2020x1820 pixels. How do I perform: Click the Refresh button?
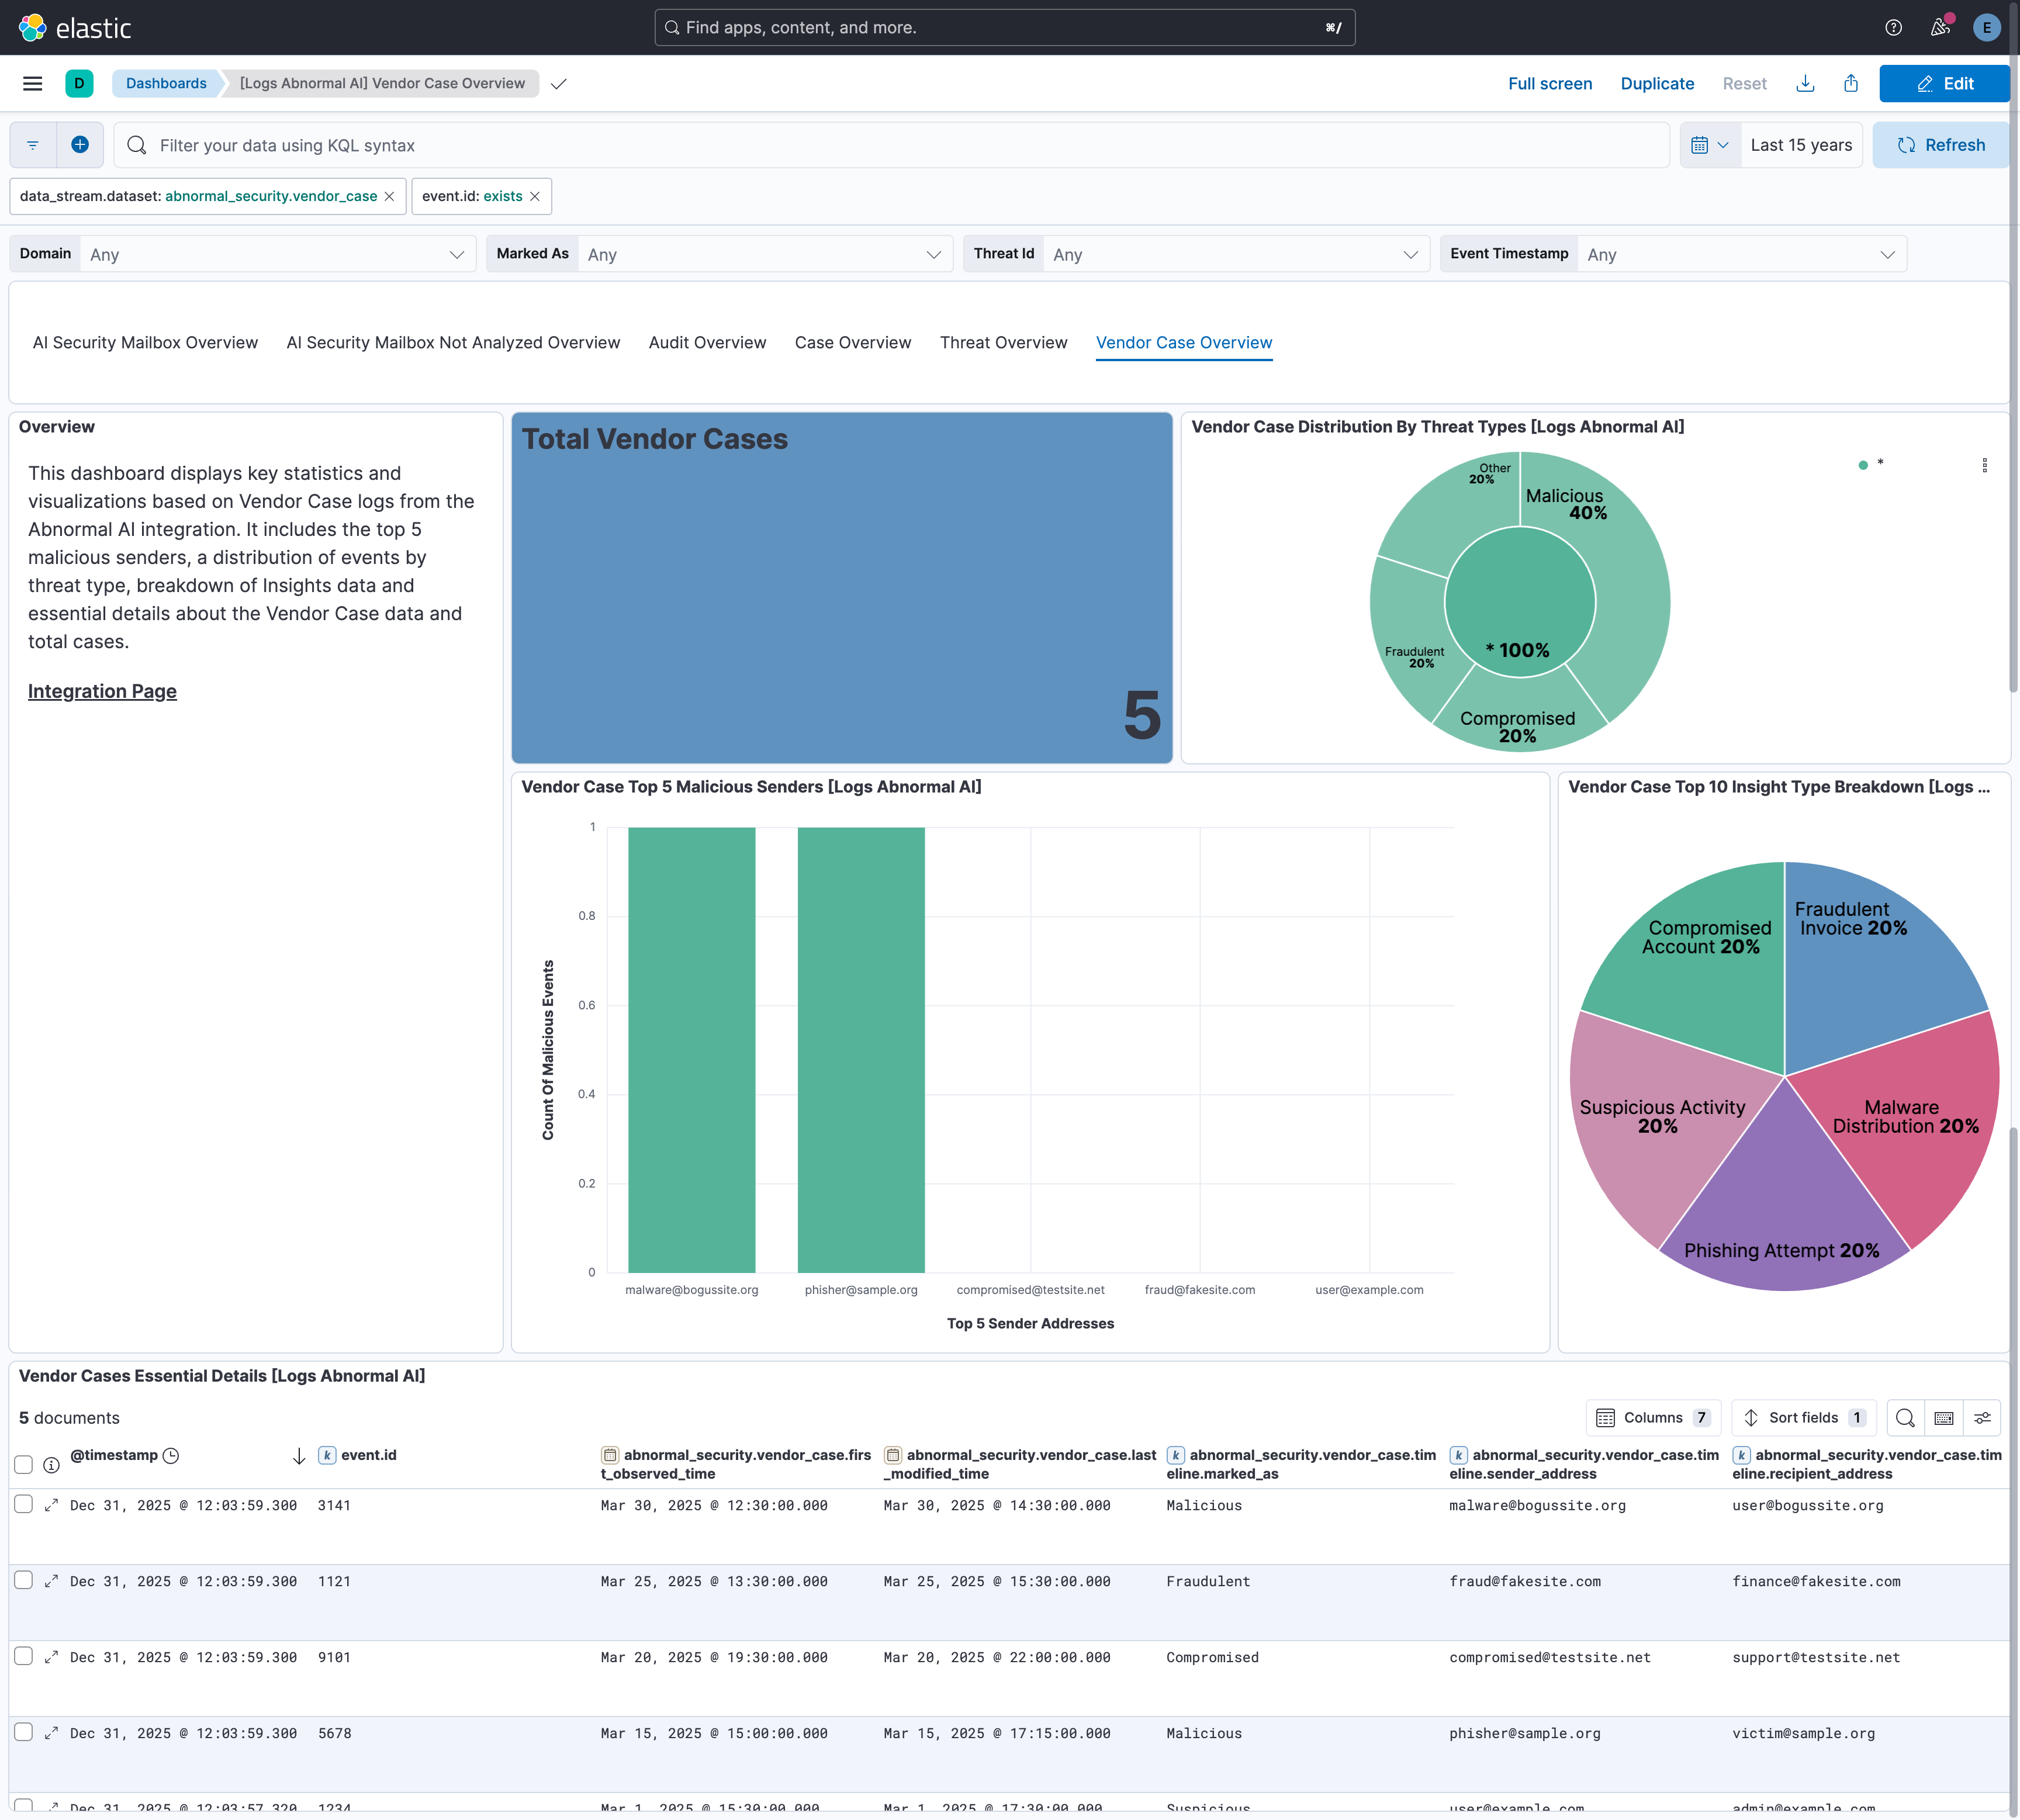click(1941, 144)
